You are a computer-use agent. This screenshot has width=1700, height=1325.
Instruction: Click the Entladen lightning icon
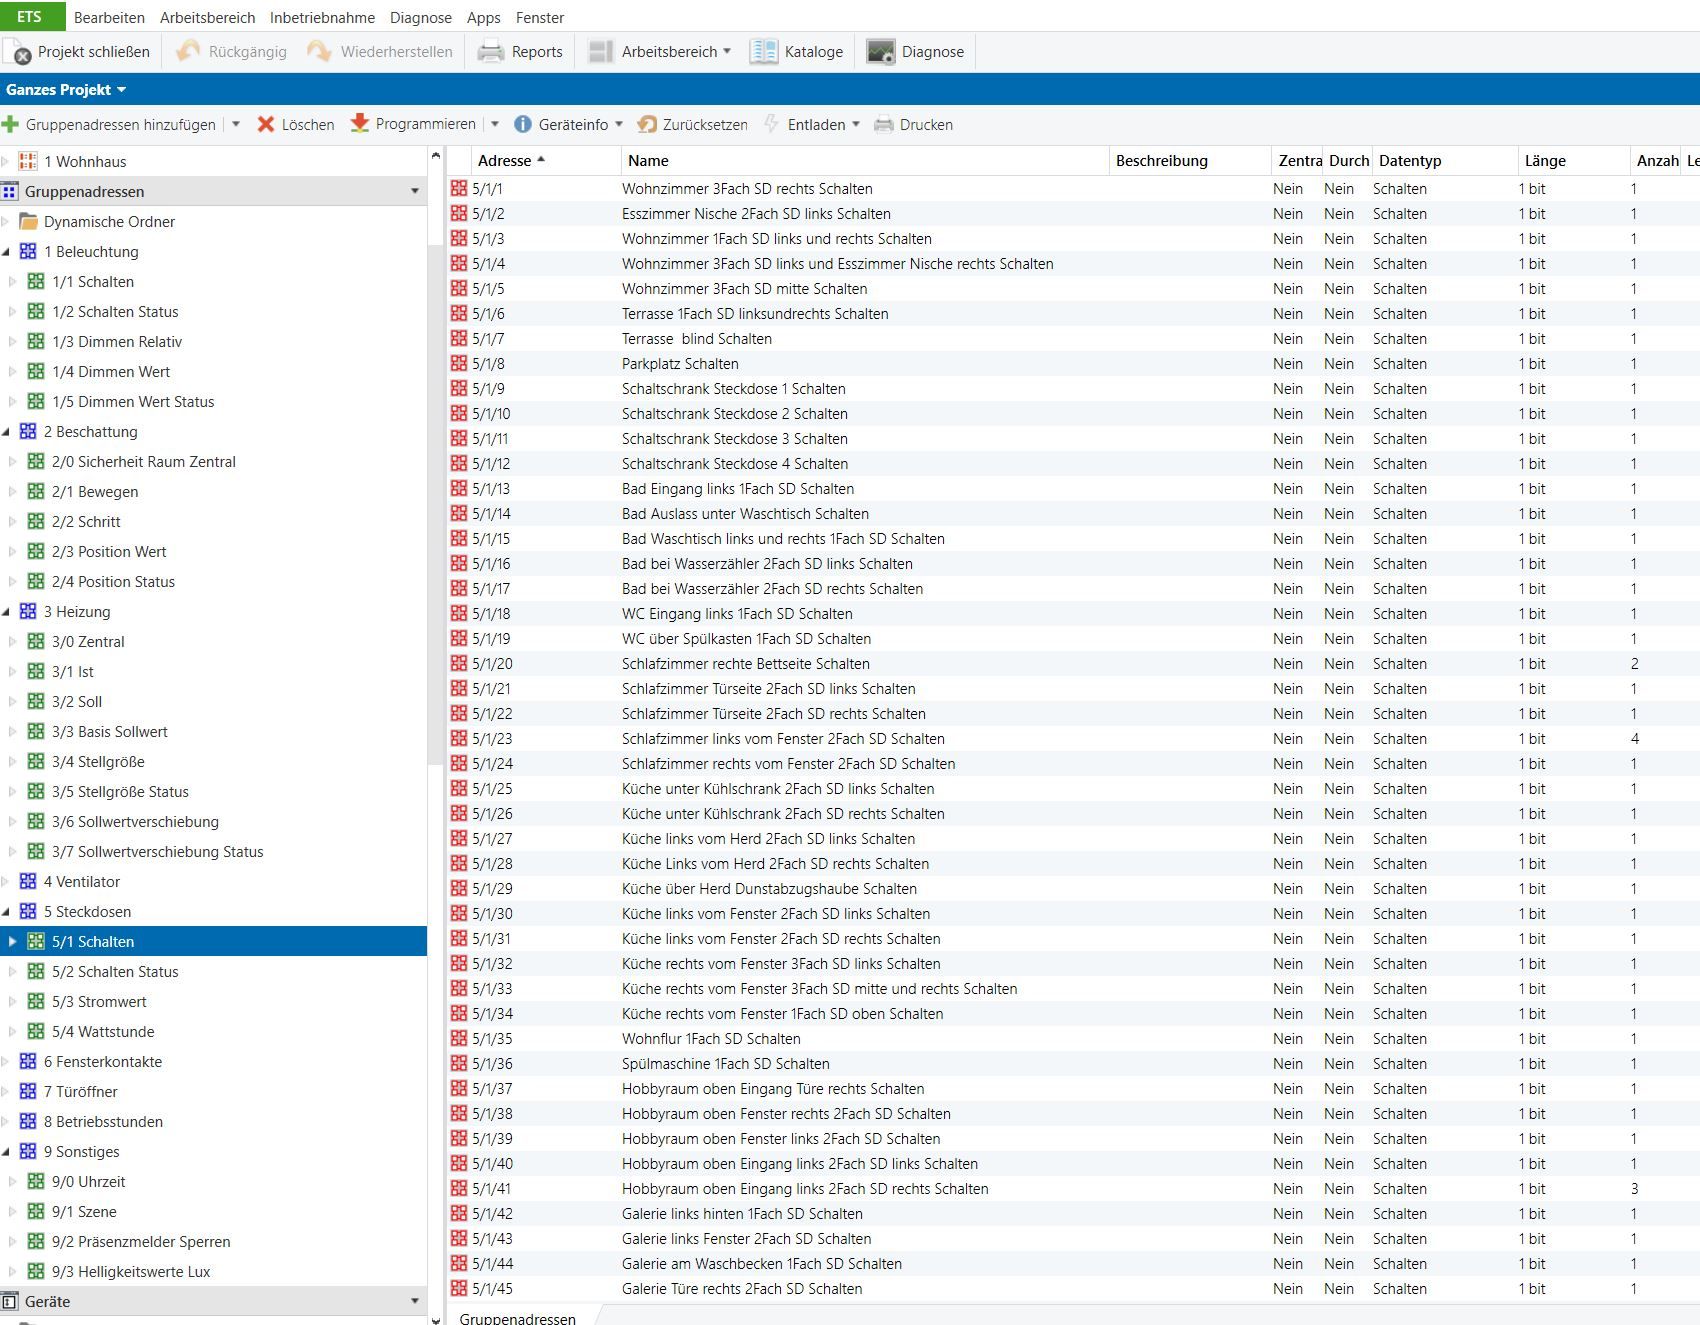click(771, 124)
